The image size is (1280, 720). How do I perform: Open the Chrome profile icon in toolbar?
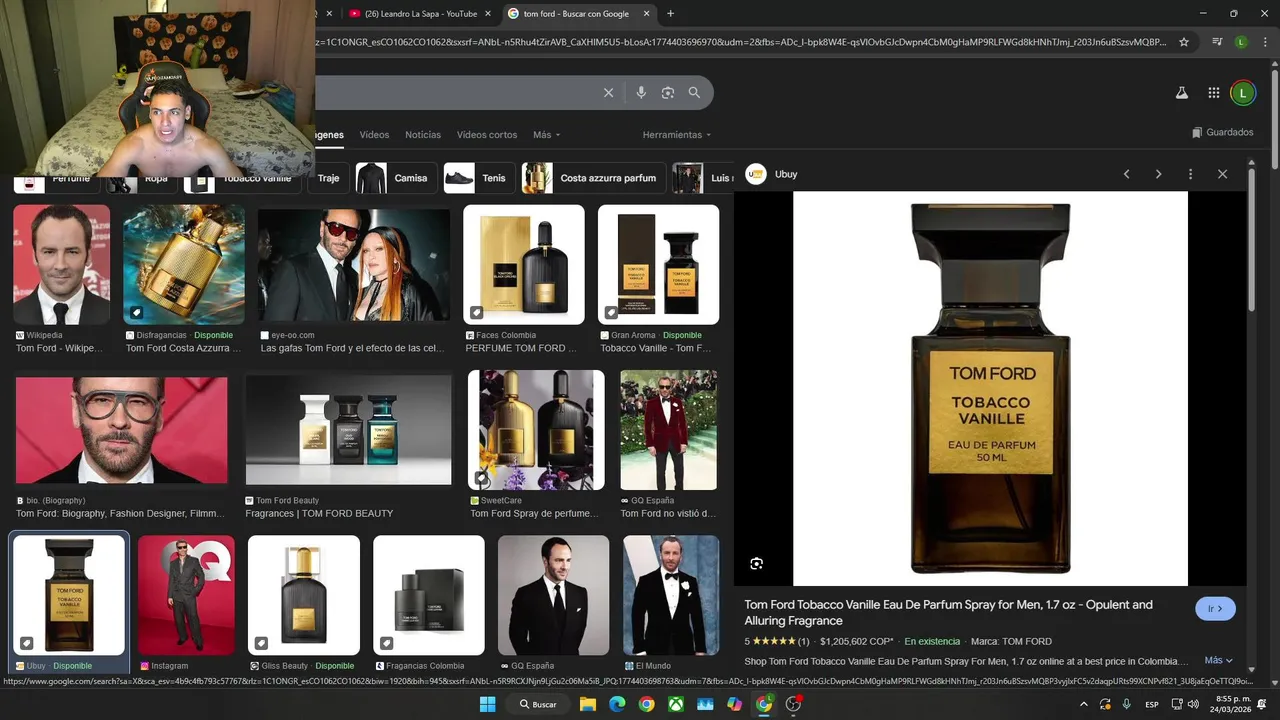tap(1241, 42)
